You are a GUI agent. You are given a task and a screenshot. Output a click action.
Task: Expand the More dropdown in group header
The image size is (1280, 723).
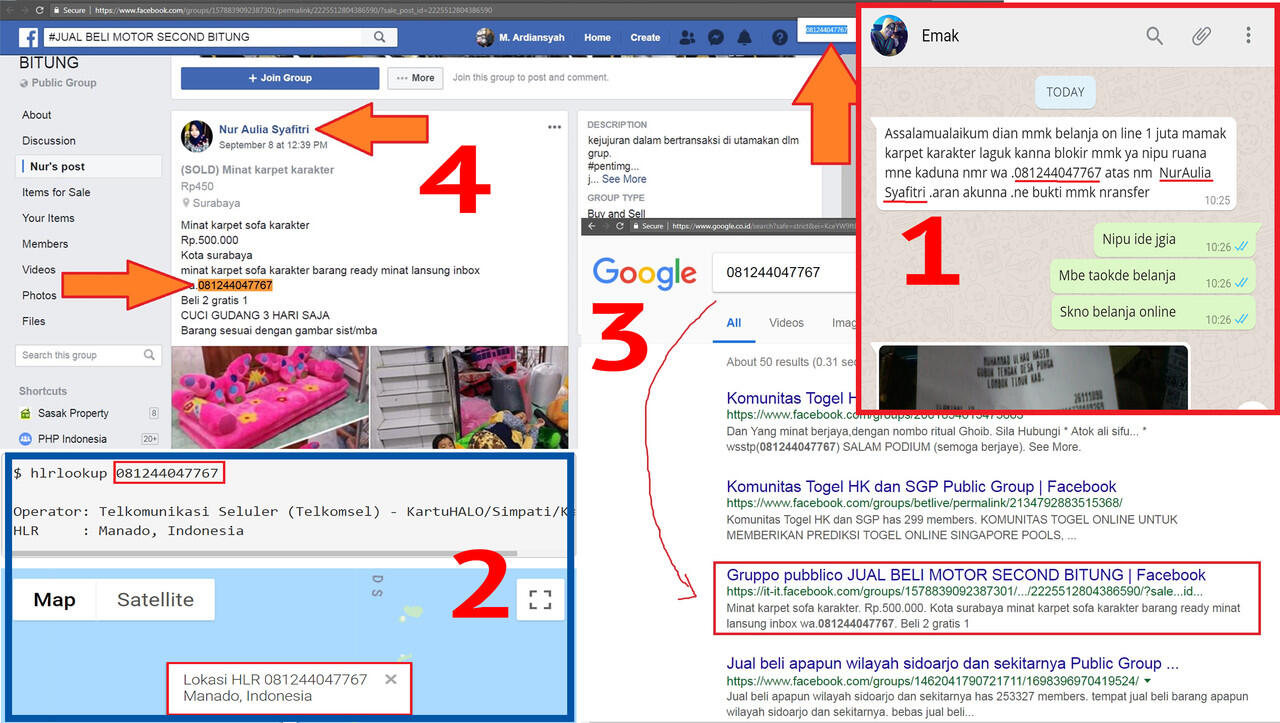click(415, 78)
